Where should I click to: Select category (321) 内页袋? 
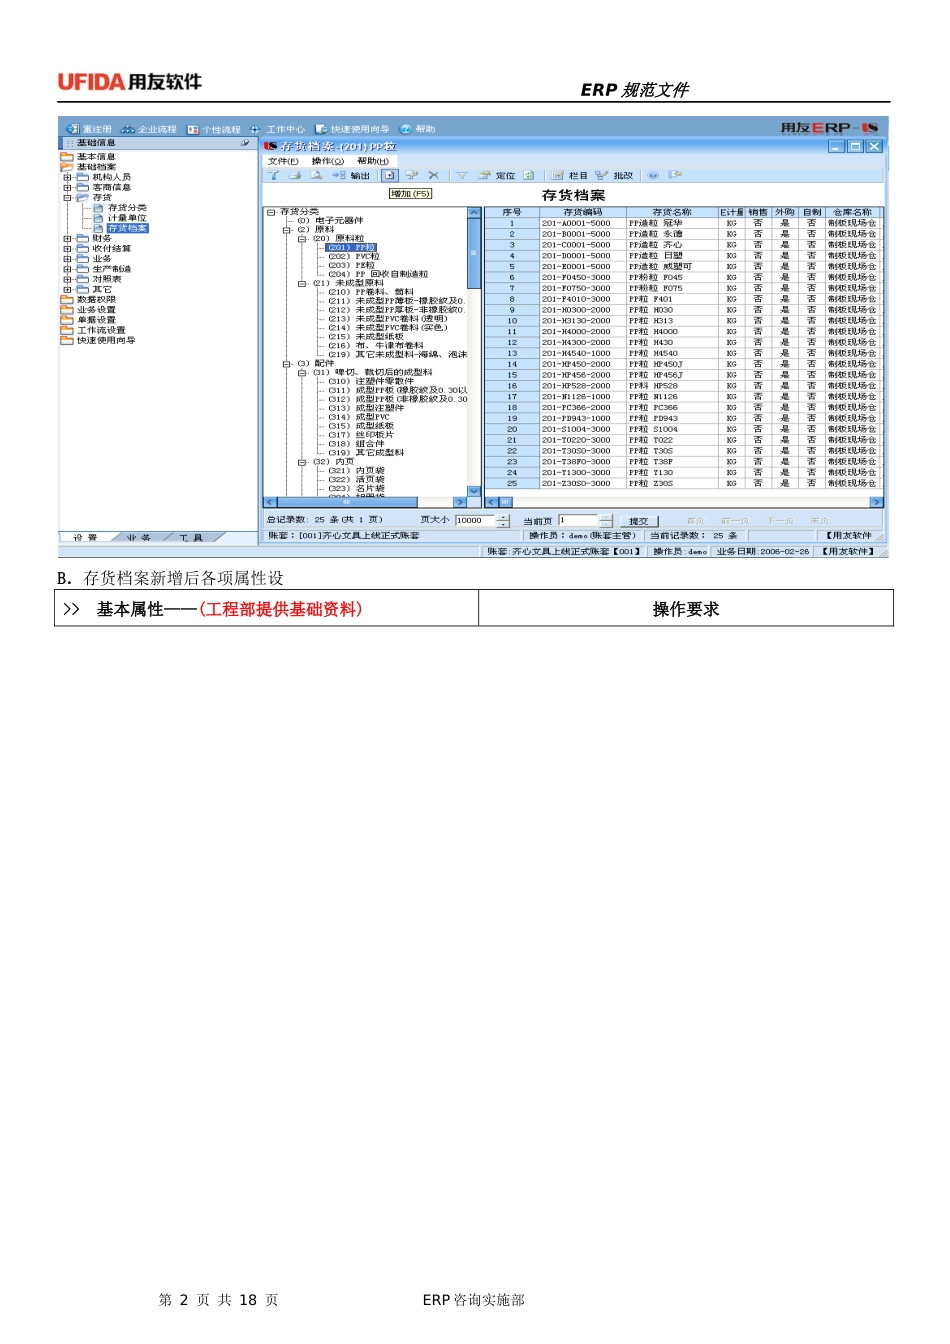pyautogui.click(x=356, y=471)
